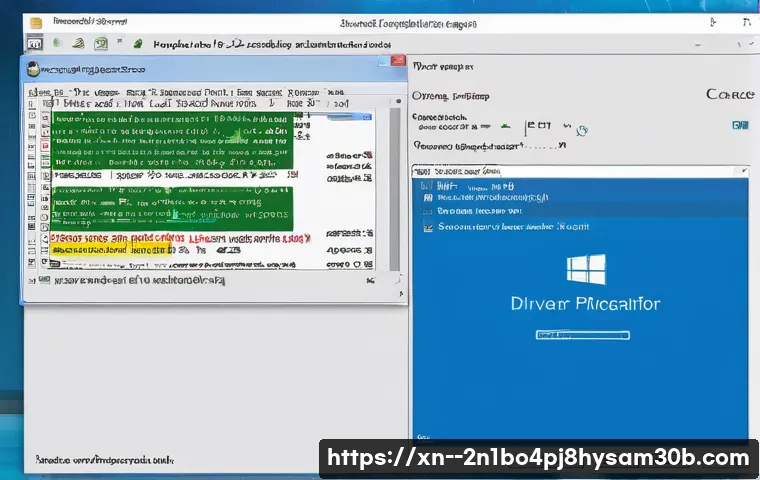Click the first icon on the top toolbar
Viewport: 760px width, 480px height.
click(34, 45)
